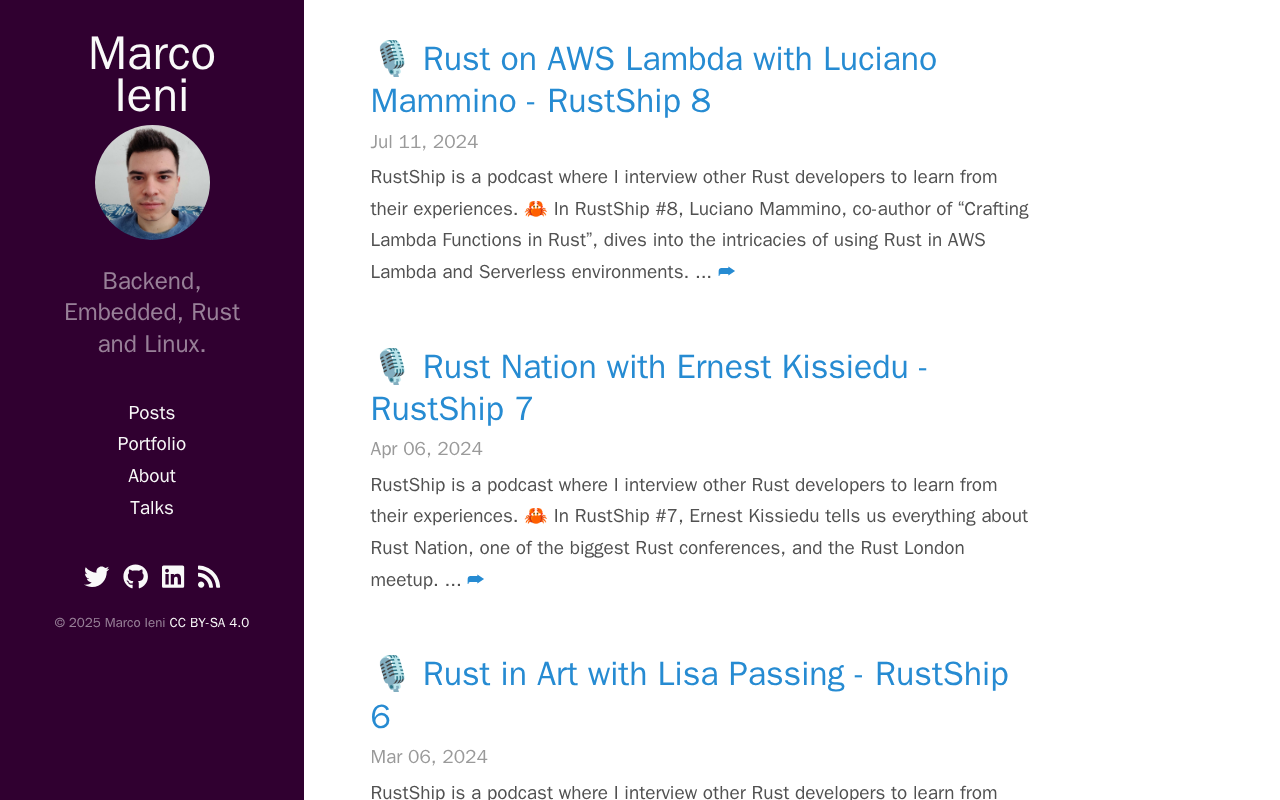Click the Jul 11, 2024 post date
Viewport: 1280px width, 800px height.
coord(424,142)
